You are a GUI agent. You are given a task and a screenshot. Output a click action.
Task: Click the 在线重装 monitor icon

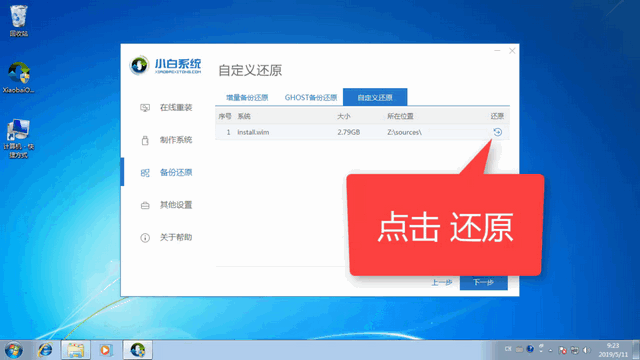point(145,108)
